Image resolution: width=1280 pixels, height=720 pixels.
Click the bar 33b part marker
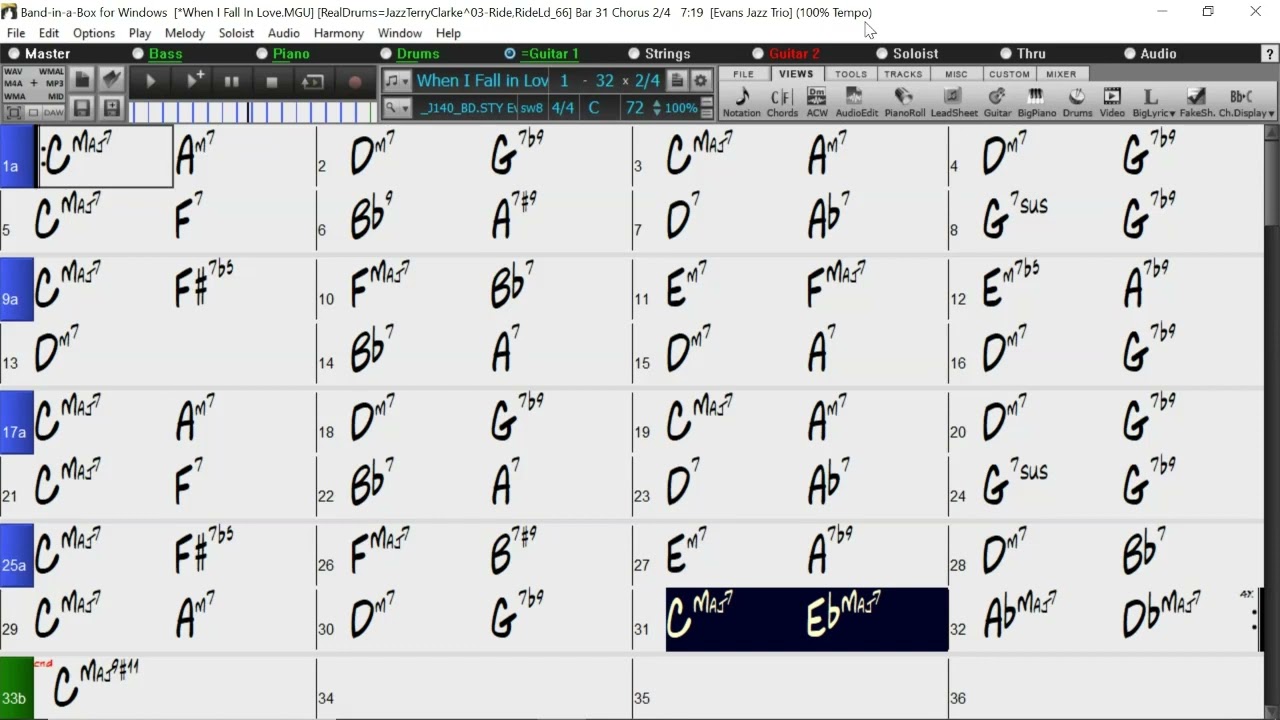(17, 688)
